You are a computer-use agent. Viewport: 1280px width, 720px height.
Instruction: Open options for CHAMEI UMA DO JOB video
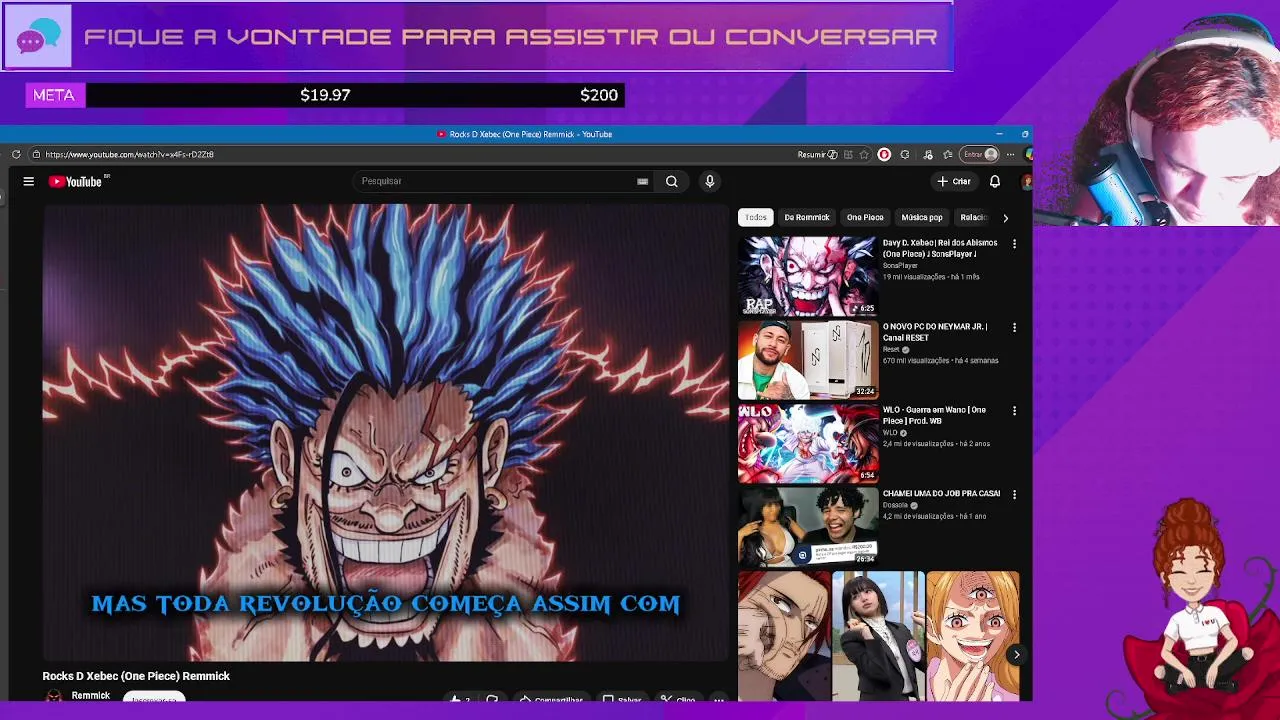(1014, 494)
